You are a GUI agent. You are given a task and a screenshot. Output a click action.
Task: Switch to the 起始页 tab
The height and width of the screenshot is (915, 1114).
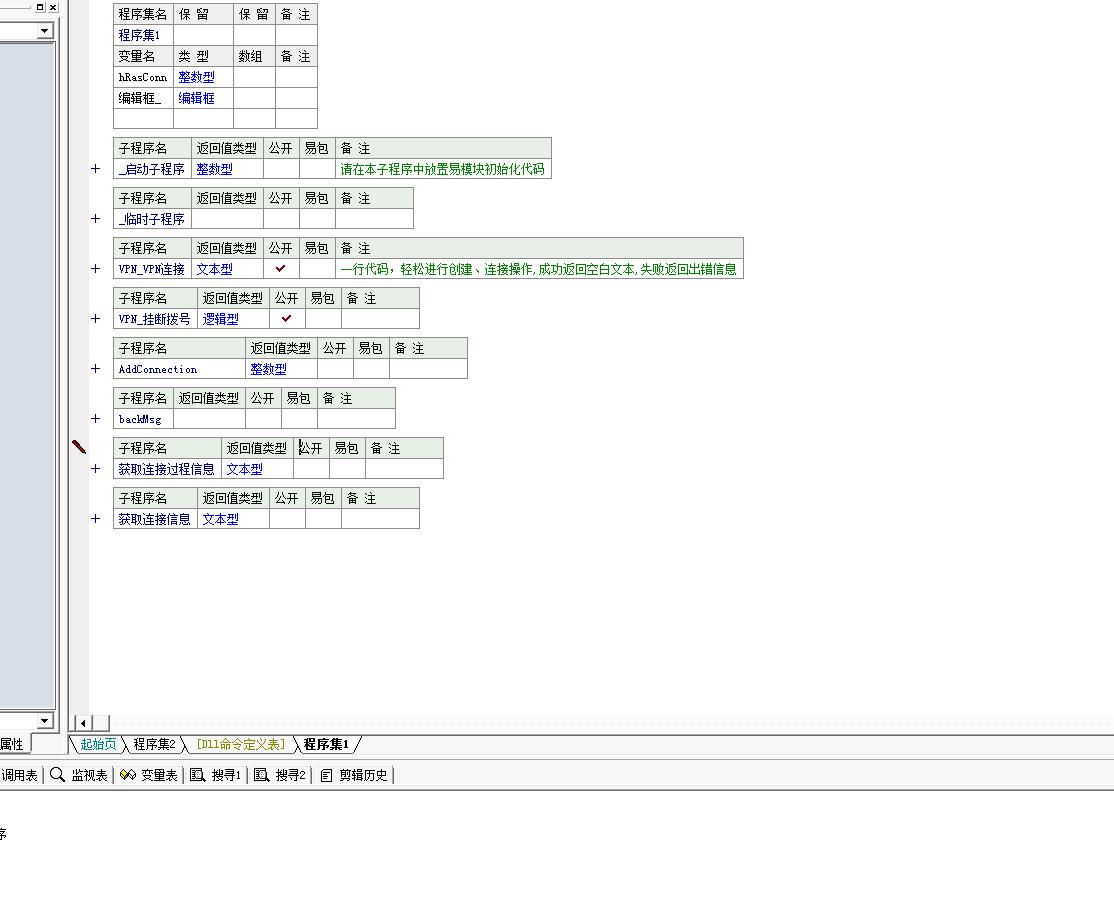pyautogui.click(x=98, y=744)
